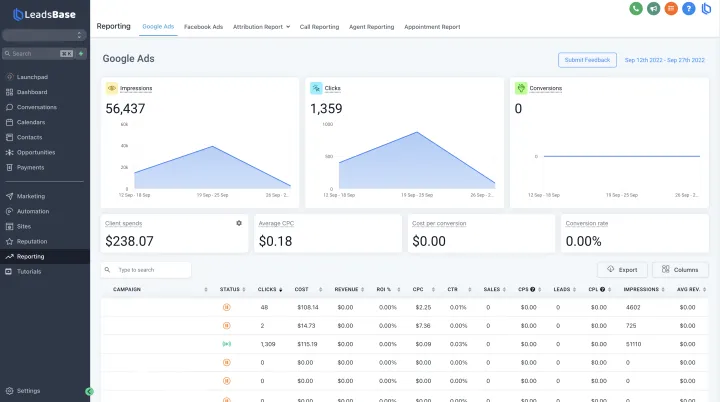Click the Conversion rate label
This screenshot has width=720, height=402.
point(586,223)
